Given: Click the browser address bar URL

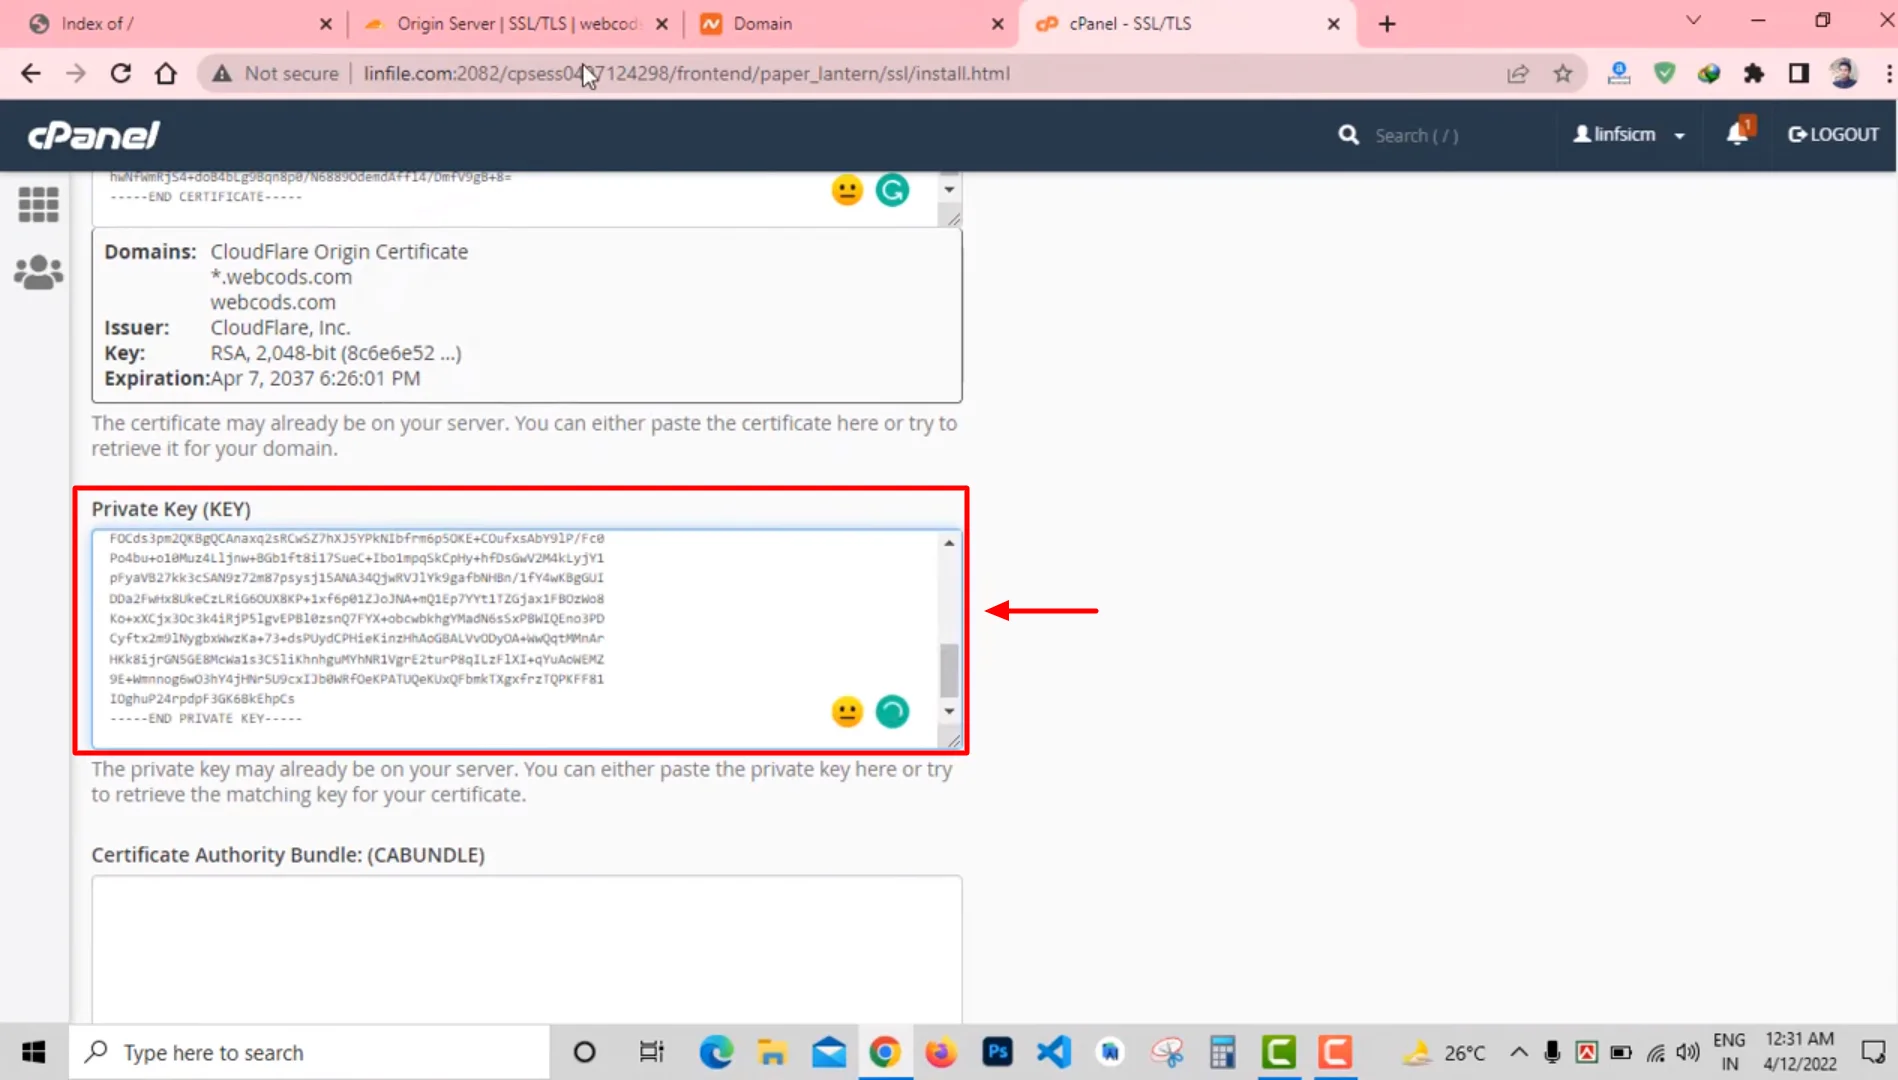Looking at the screenshot, I should (x=686, y=73).
